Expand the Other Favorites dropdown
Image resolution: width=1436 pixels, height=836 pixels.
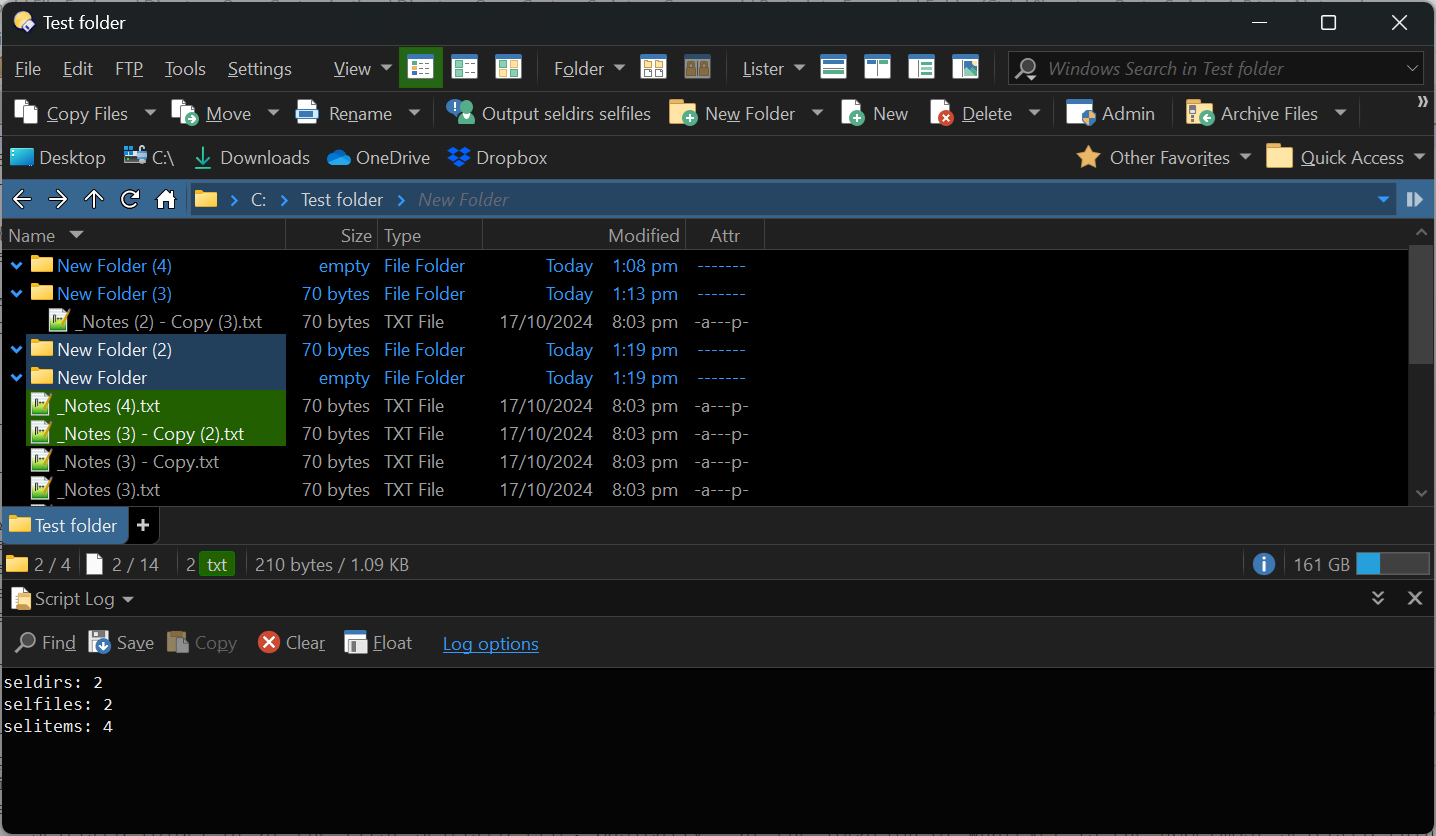(x=1245, y=157)
